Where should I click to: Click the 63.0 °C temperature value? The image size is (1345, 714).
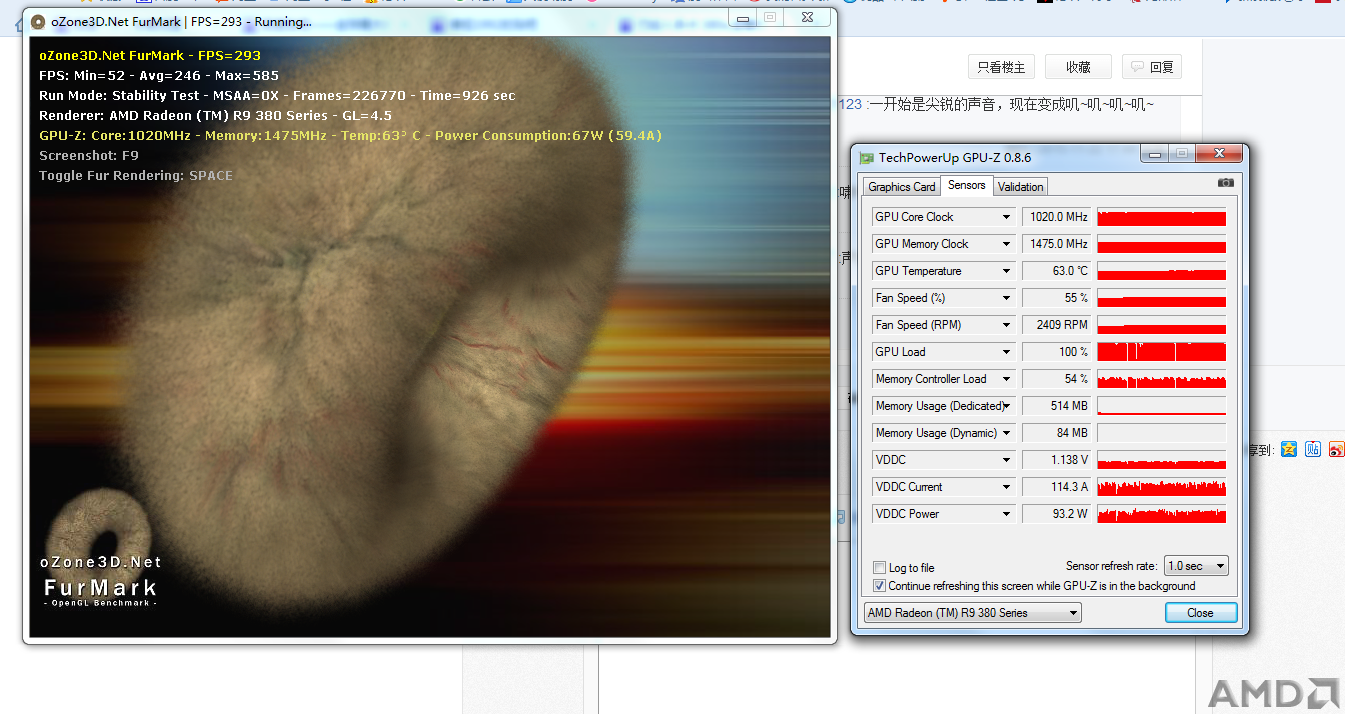click(1056, 271)
